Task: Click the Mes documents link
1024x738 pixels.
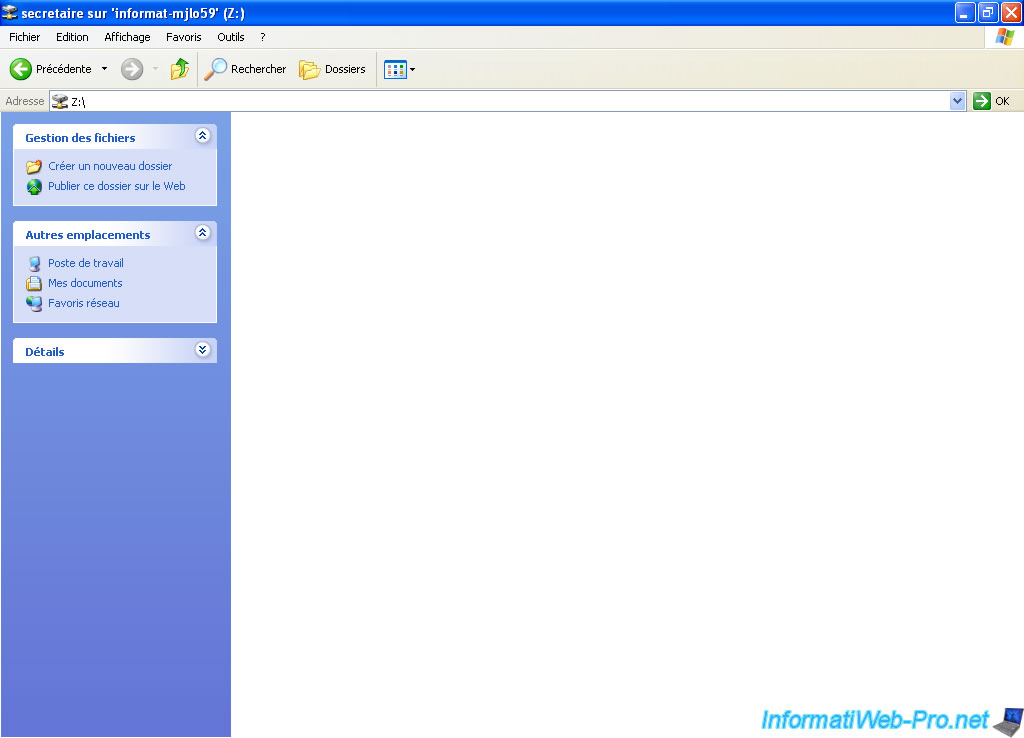Action: pyautogui.click(x=85, y=283)
